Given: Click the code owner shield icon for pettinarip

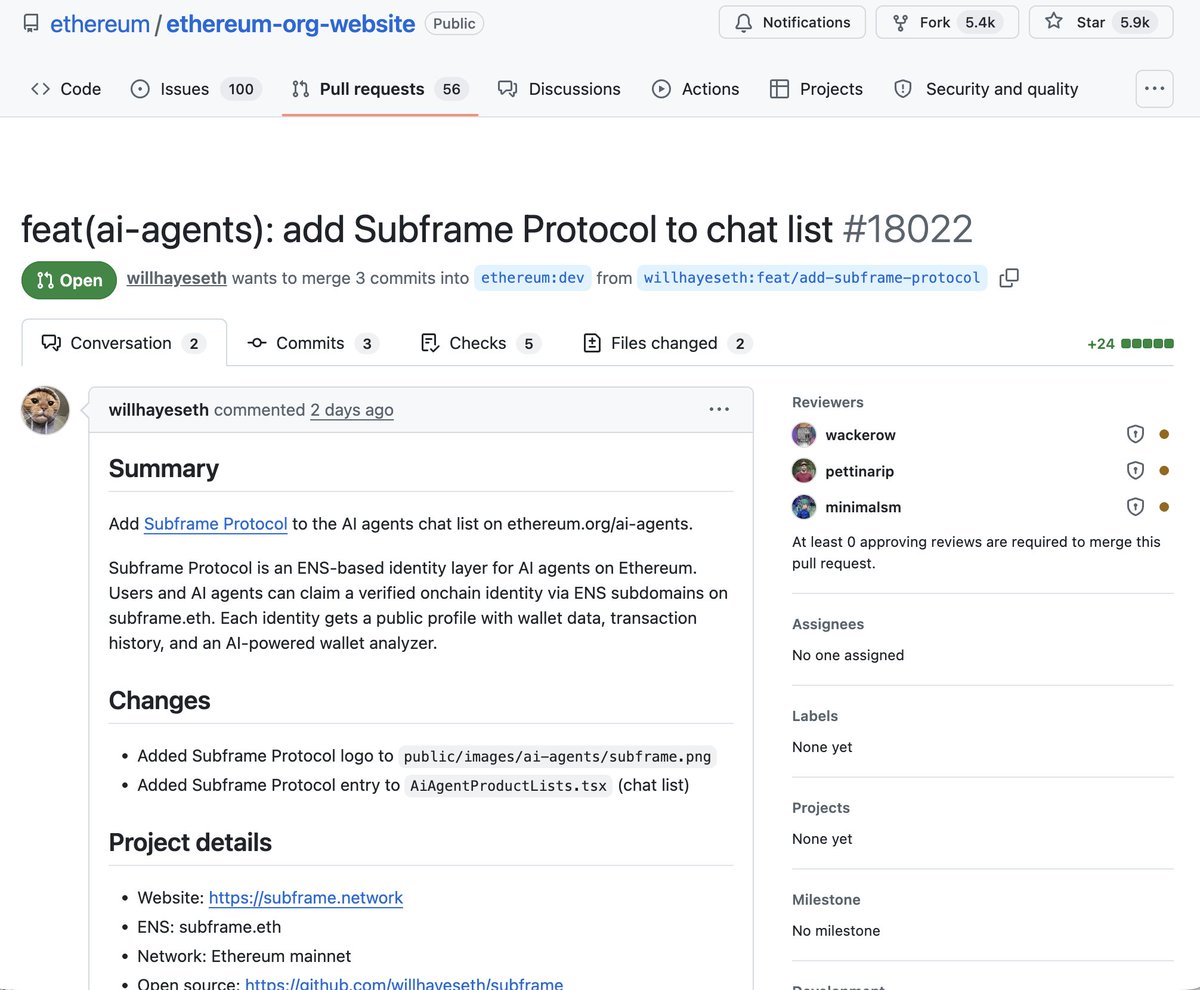Looking at the screenshot, I should (x=1135, y=471).
